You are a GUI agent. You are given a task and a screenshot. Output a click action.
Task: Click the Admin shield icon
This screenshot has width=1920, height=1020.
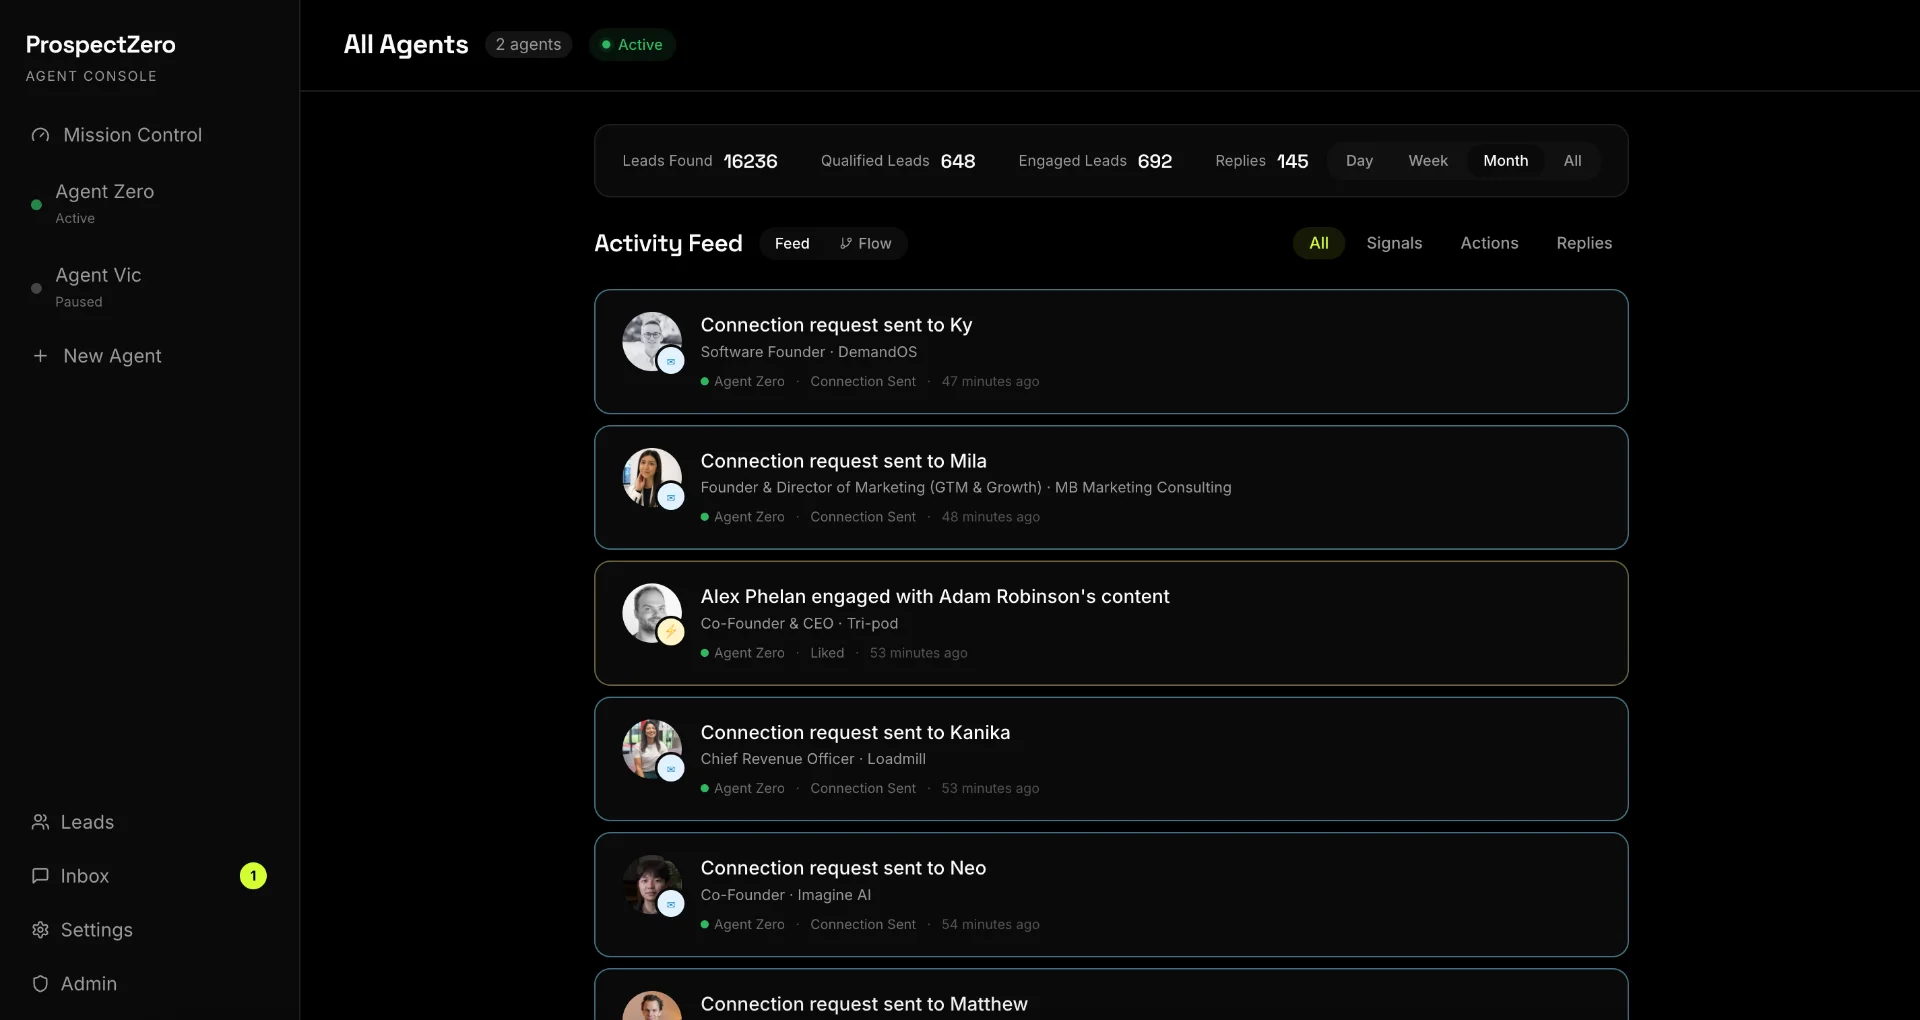(x=40, y=984)
